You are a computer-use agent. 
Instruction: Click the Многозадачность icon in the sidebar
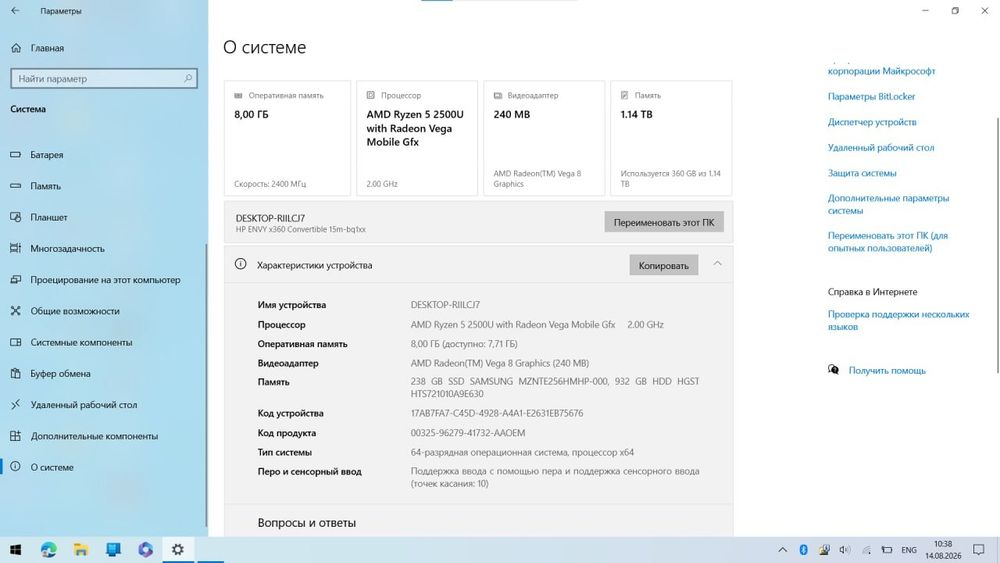pyautogui.click(x=16, y=249)
